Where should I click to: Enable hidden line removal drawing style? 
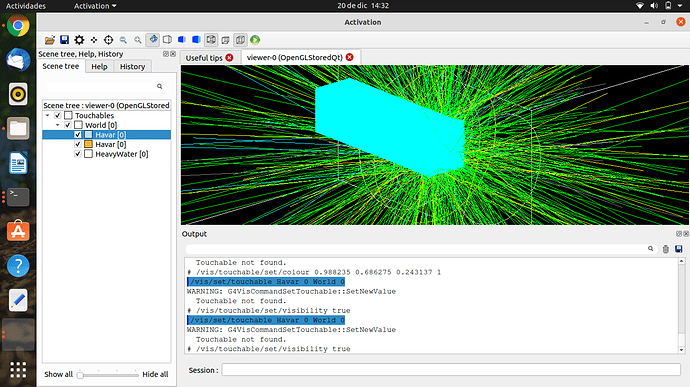(x=167, y=40)
